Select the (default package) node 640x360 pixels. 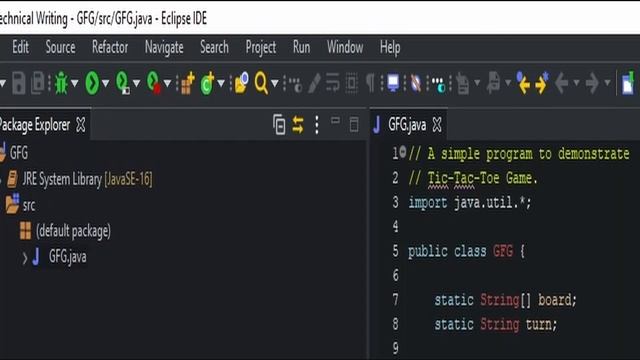click(73, 231)
